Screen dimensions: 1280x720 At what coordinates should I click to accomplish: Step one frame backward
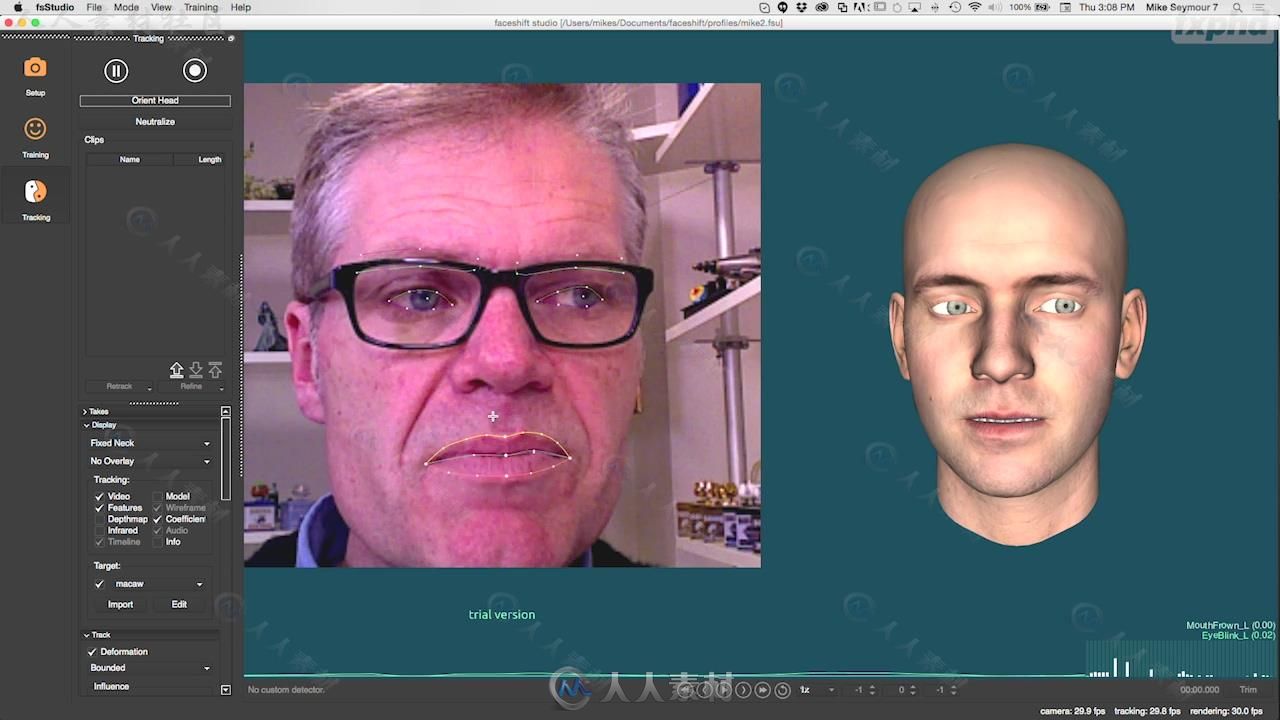tap(704, 690)
